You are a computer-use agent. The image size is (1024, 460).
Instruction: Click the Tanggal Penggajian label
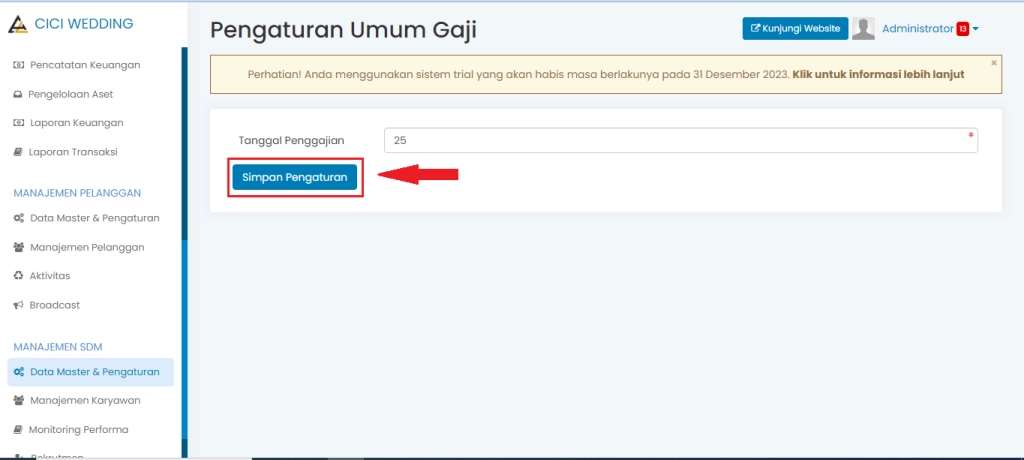tap(291, 140)
